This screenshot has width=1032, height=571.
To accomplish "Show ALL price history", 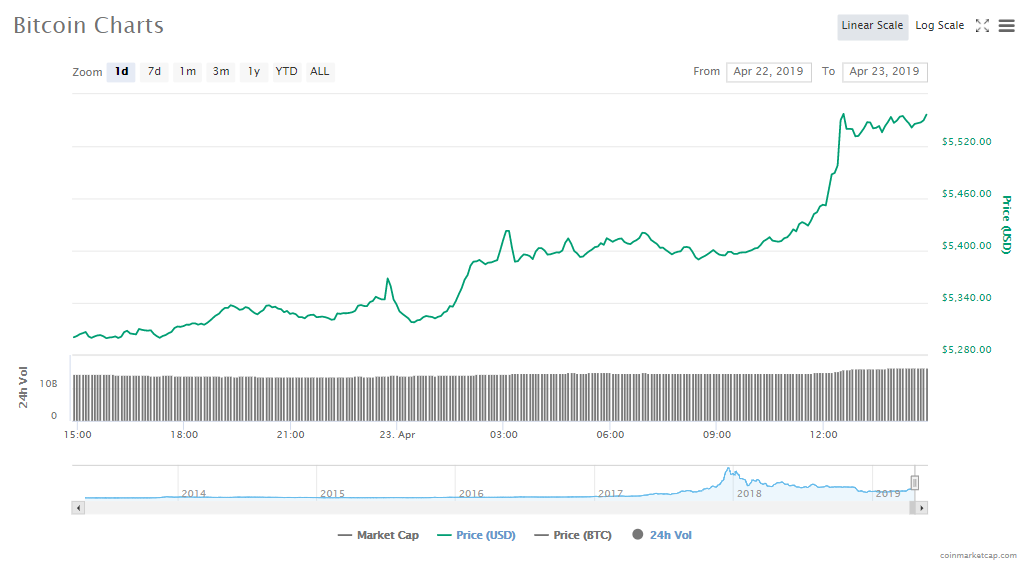I will [x=319, y=72].
